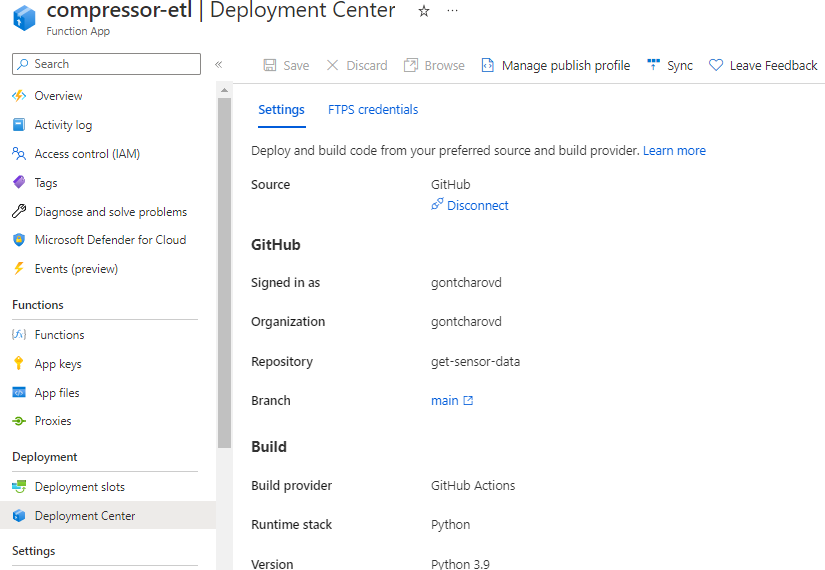Click the wrench Diagnose icon

tap(19, 211)
